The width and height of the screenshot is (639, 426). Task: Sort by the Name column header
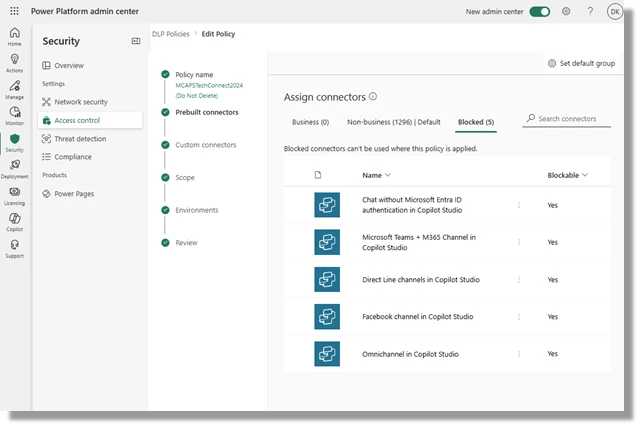[x=376, y=175]
